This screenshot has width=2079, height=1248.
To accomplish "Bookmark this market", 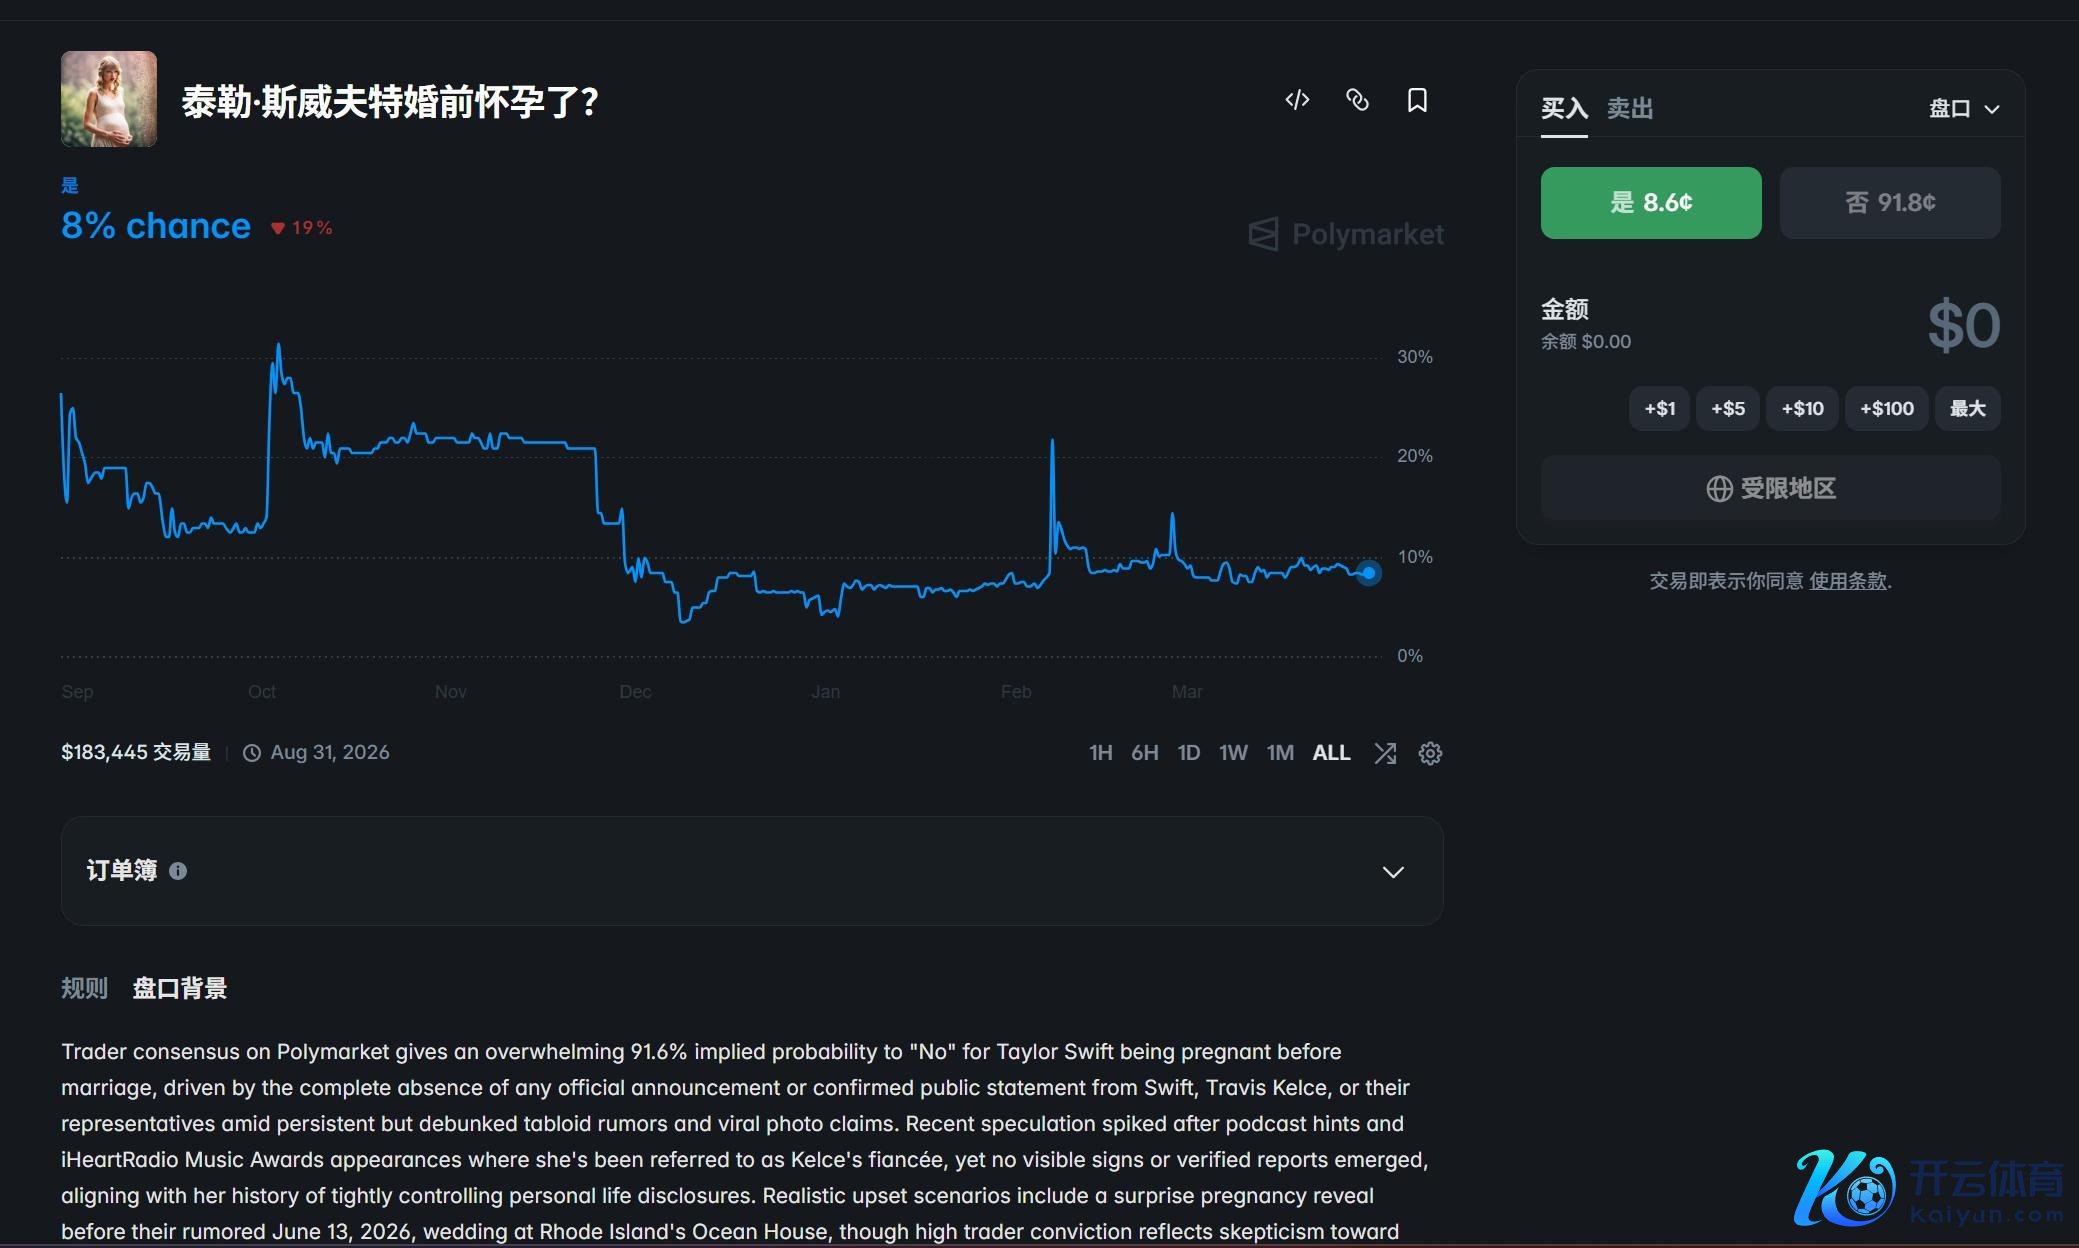I will 1417,100.
